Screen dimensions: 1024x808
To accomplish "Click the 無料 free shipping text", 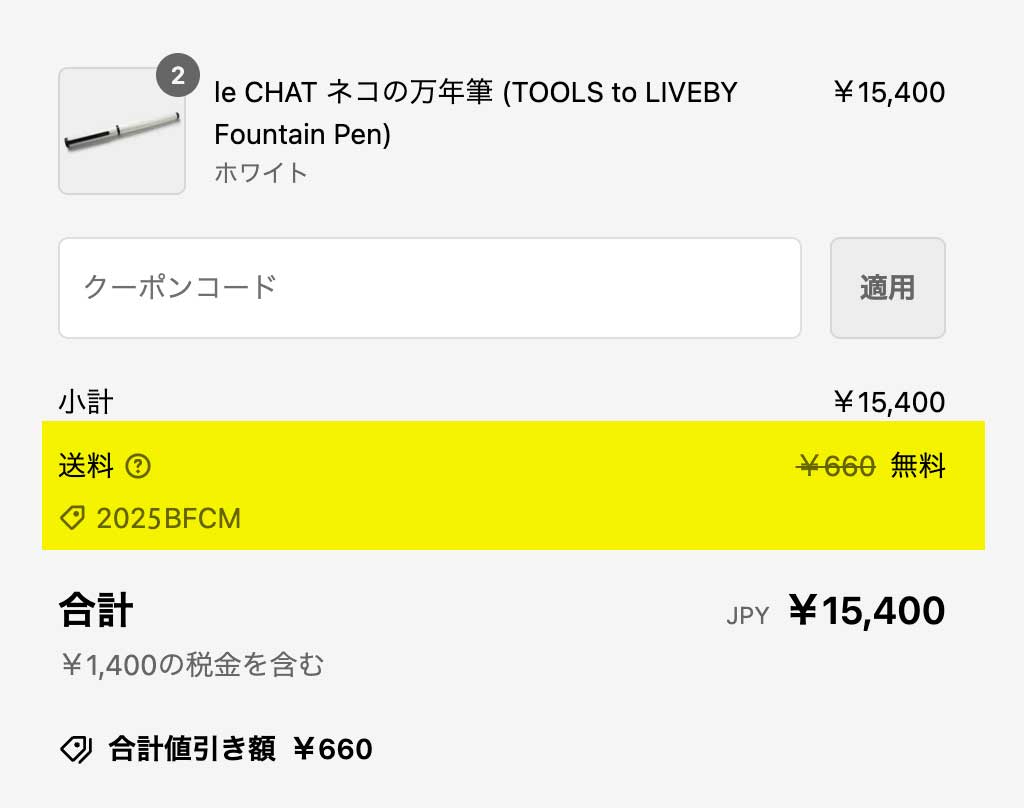I will (x=918, y=466).
